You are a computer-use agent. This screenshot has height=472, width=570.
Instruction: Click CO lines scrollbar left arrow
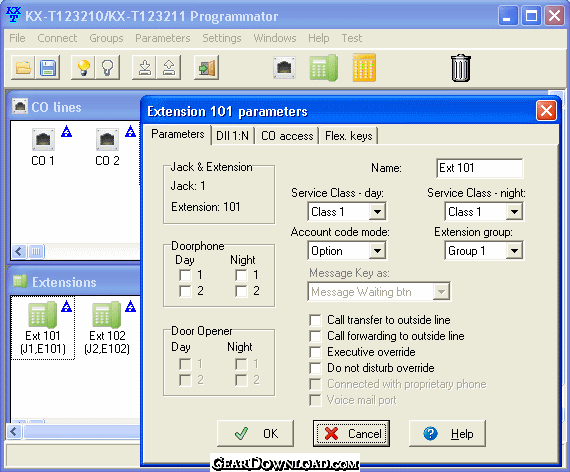[19, 251]
